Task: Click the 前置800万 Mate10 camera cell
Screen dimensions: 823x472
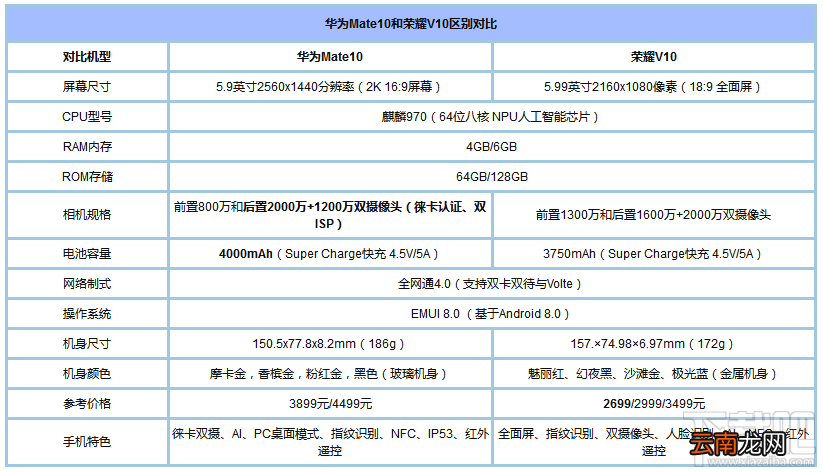Action: [x=330, y=215]
